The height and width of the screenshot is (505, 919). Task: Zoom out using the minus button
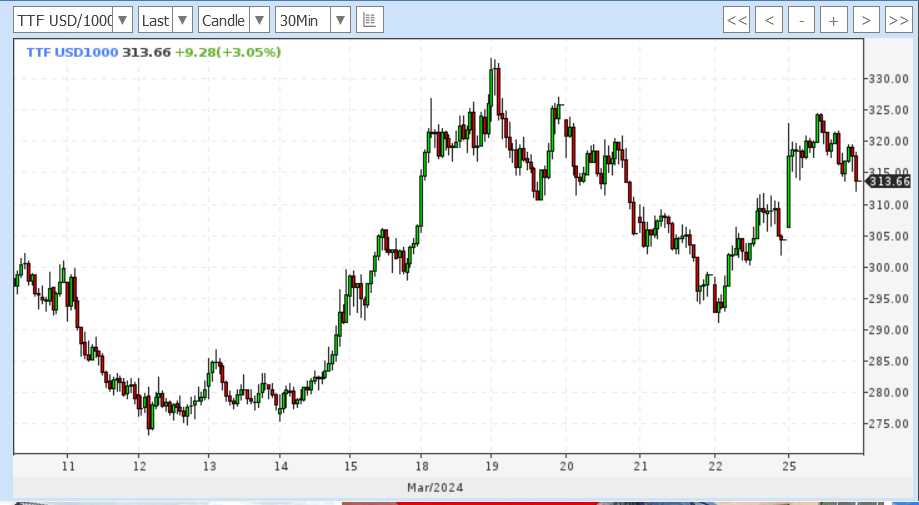801,20
